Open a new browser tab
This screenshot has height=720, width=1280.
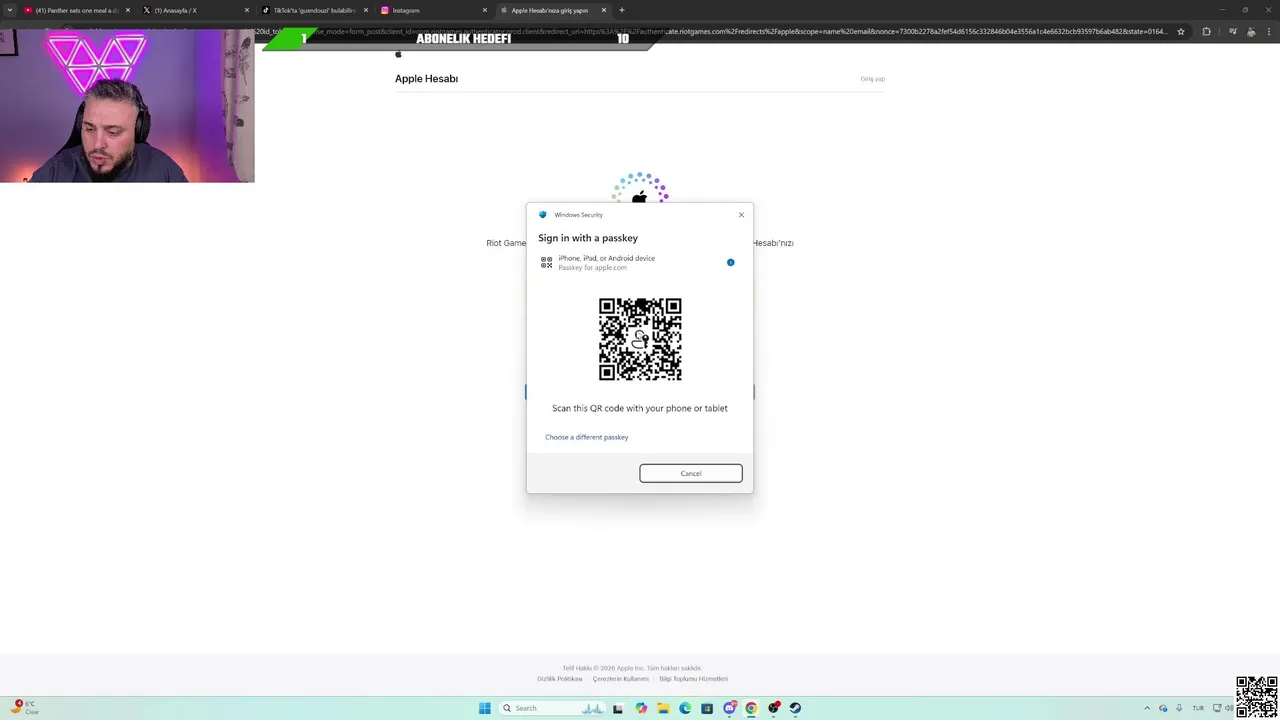[x=622, y=10]
